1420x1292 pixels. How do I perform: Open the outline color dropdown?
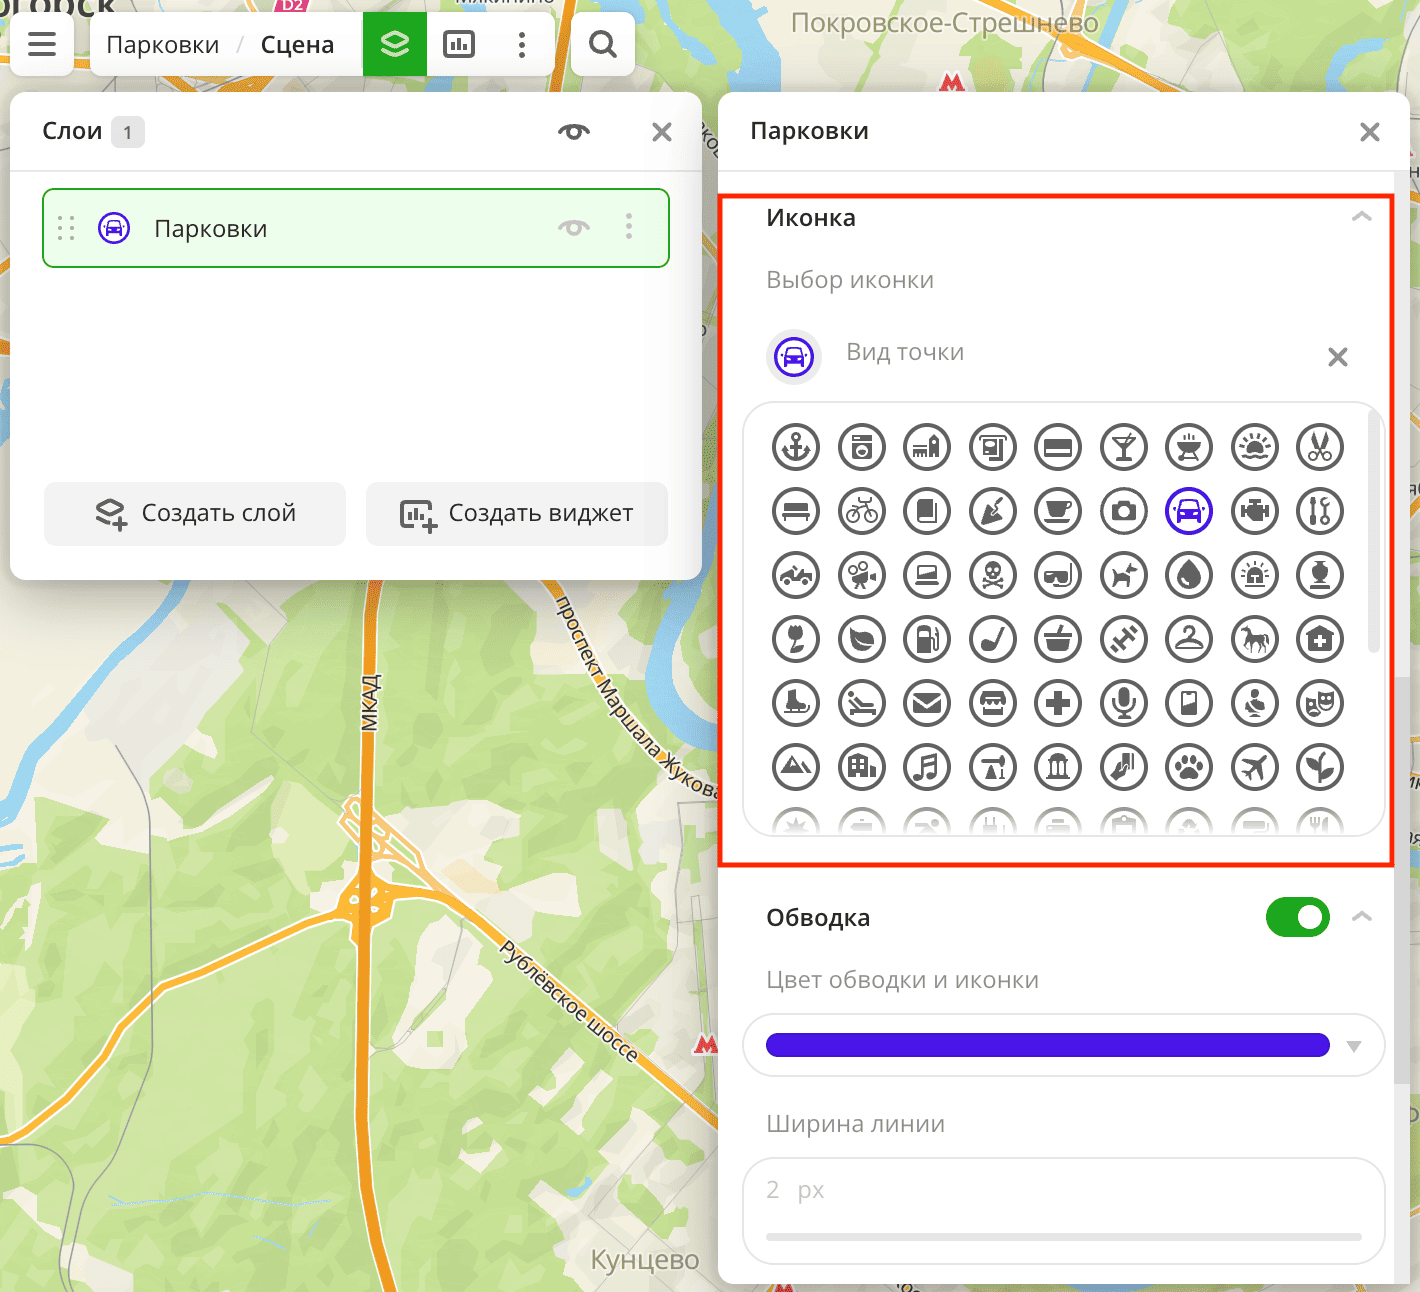point(1354,1046)
